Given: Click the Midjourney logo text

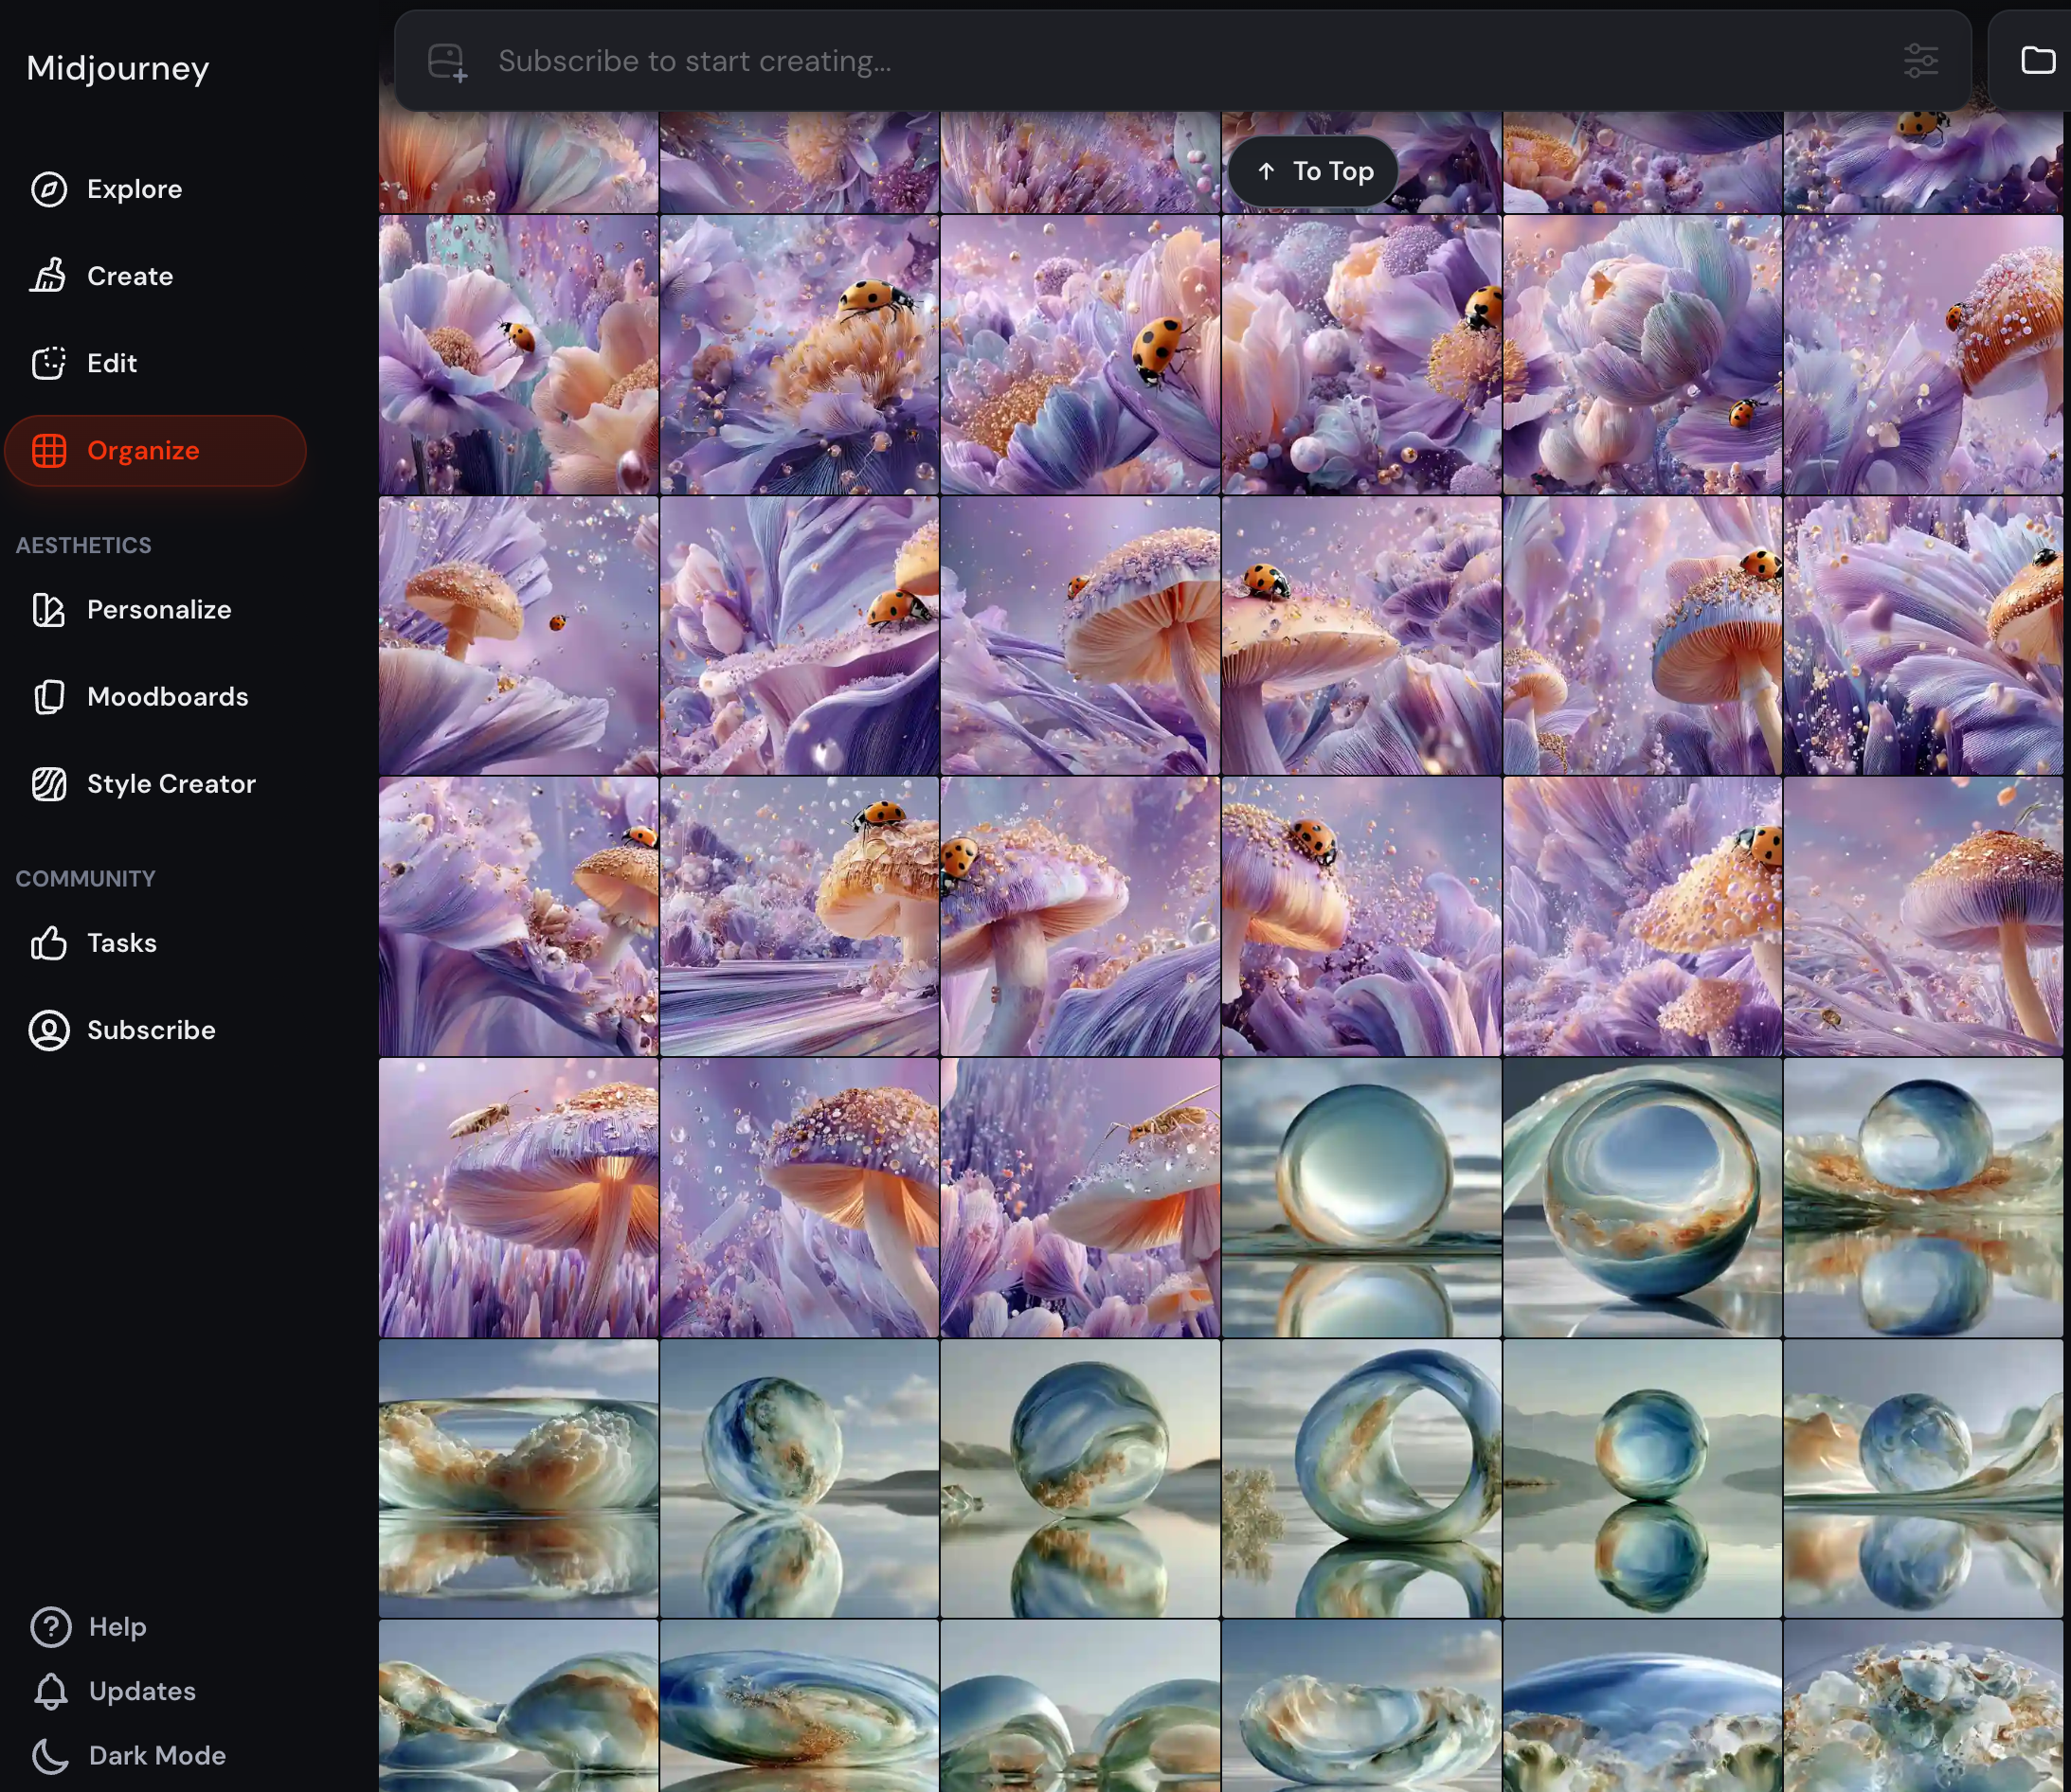Looking at the screenshot, I should point(118,68).
